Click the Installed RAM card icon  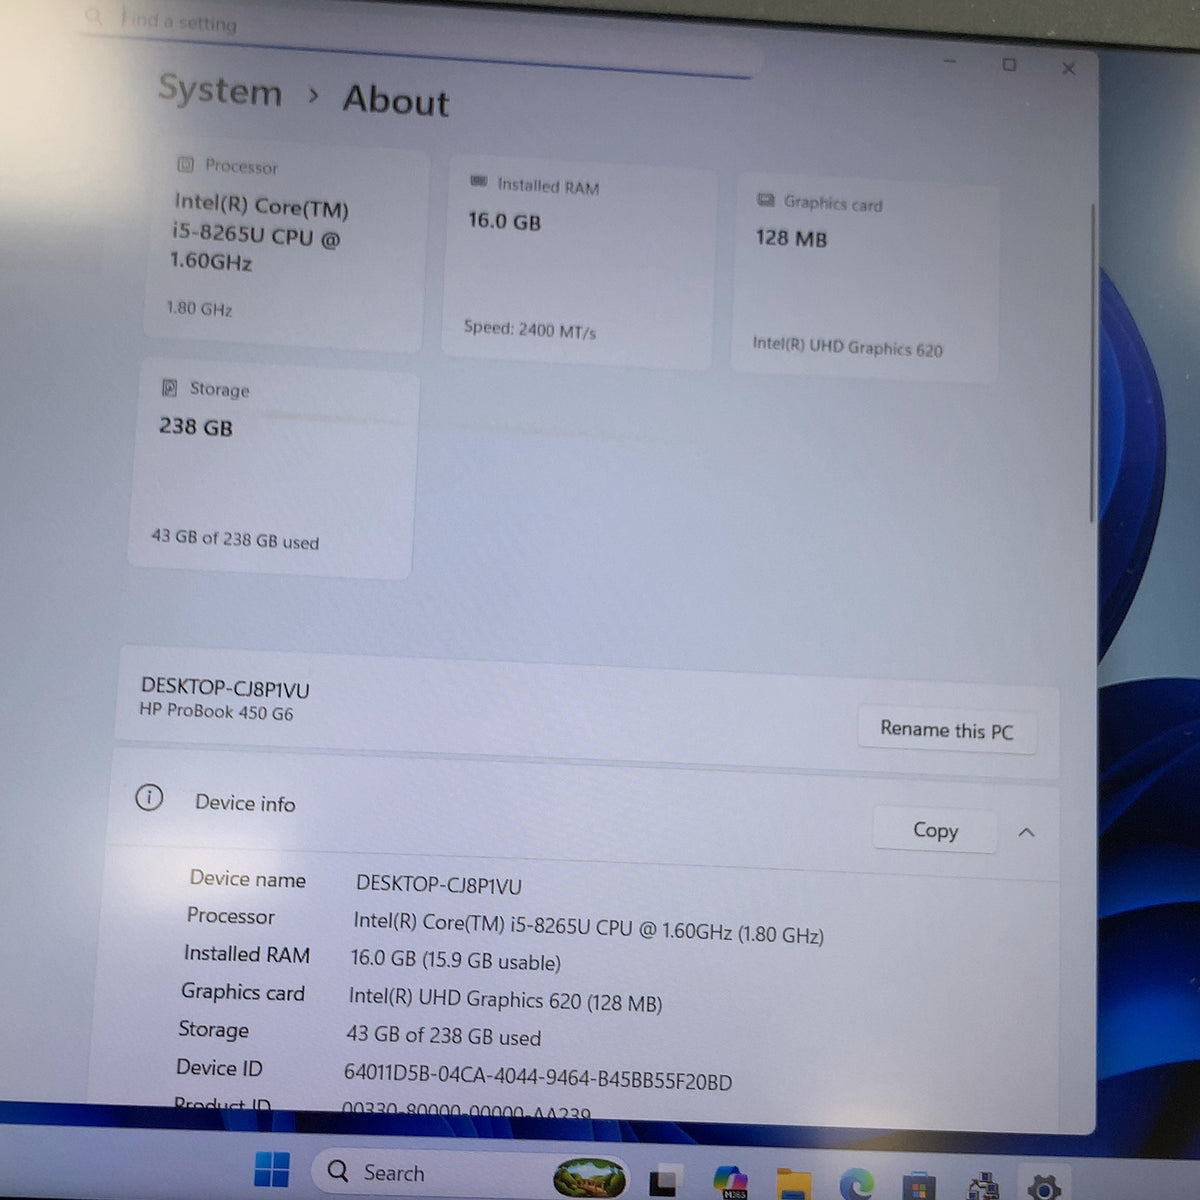pyautogui.click(x=479, y=181)
